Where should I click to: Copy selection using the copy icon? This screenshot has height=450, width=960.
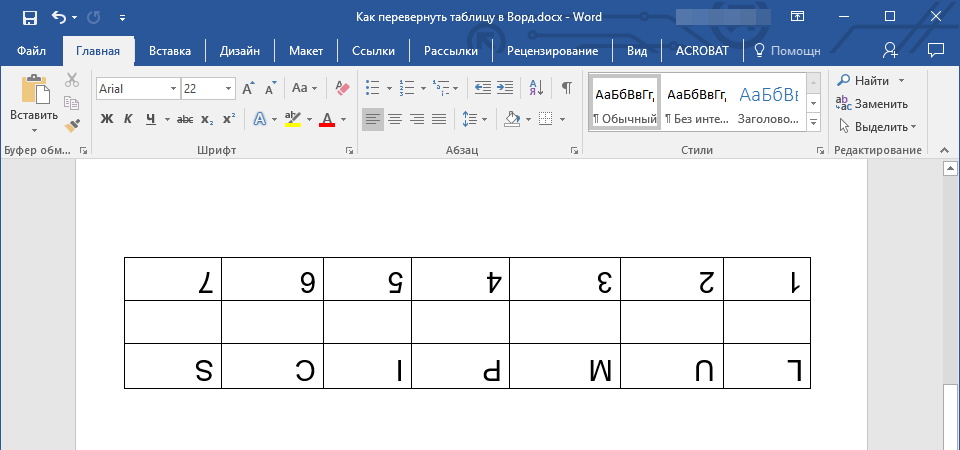coord(72,102)
